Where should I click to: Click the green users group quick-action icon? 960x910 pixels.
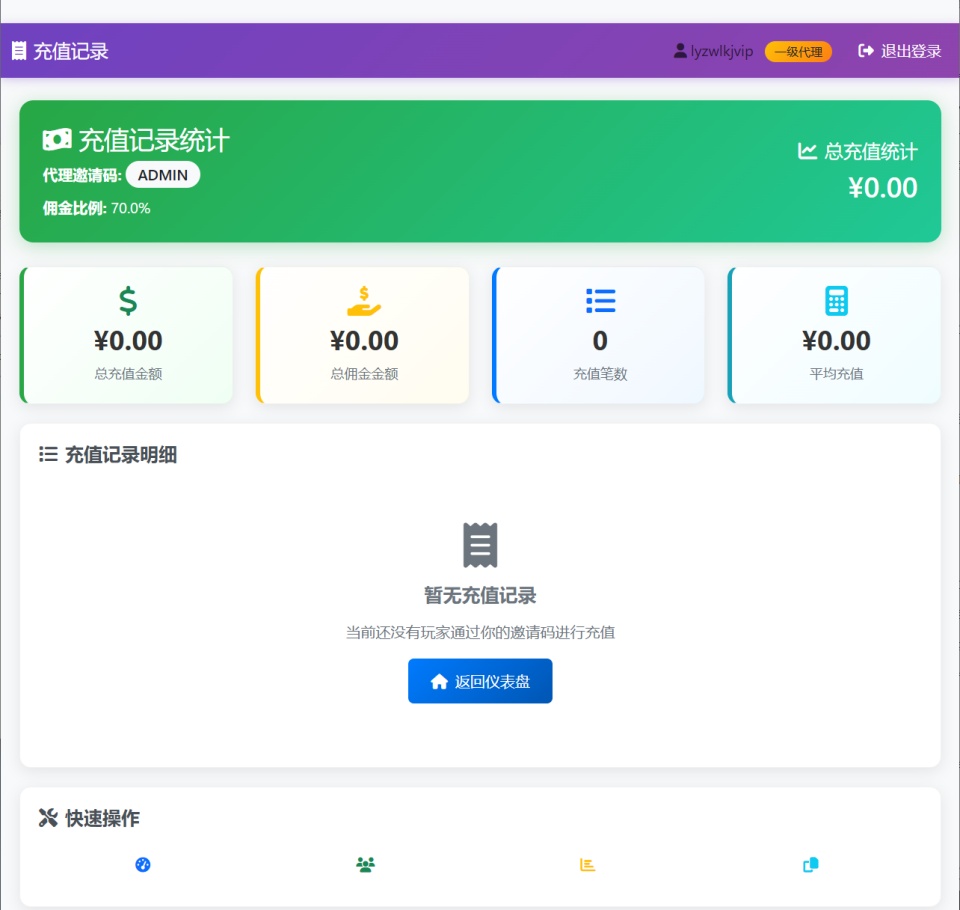coord(365,864)
